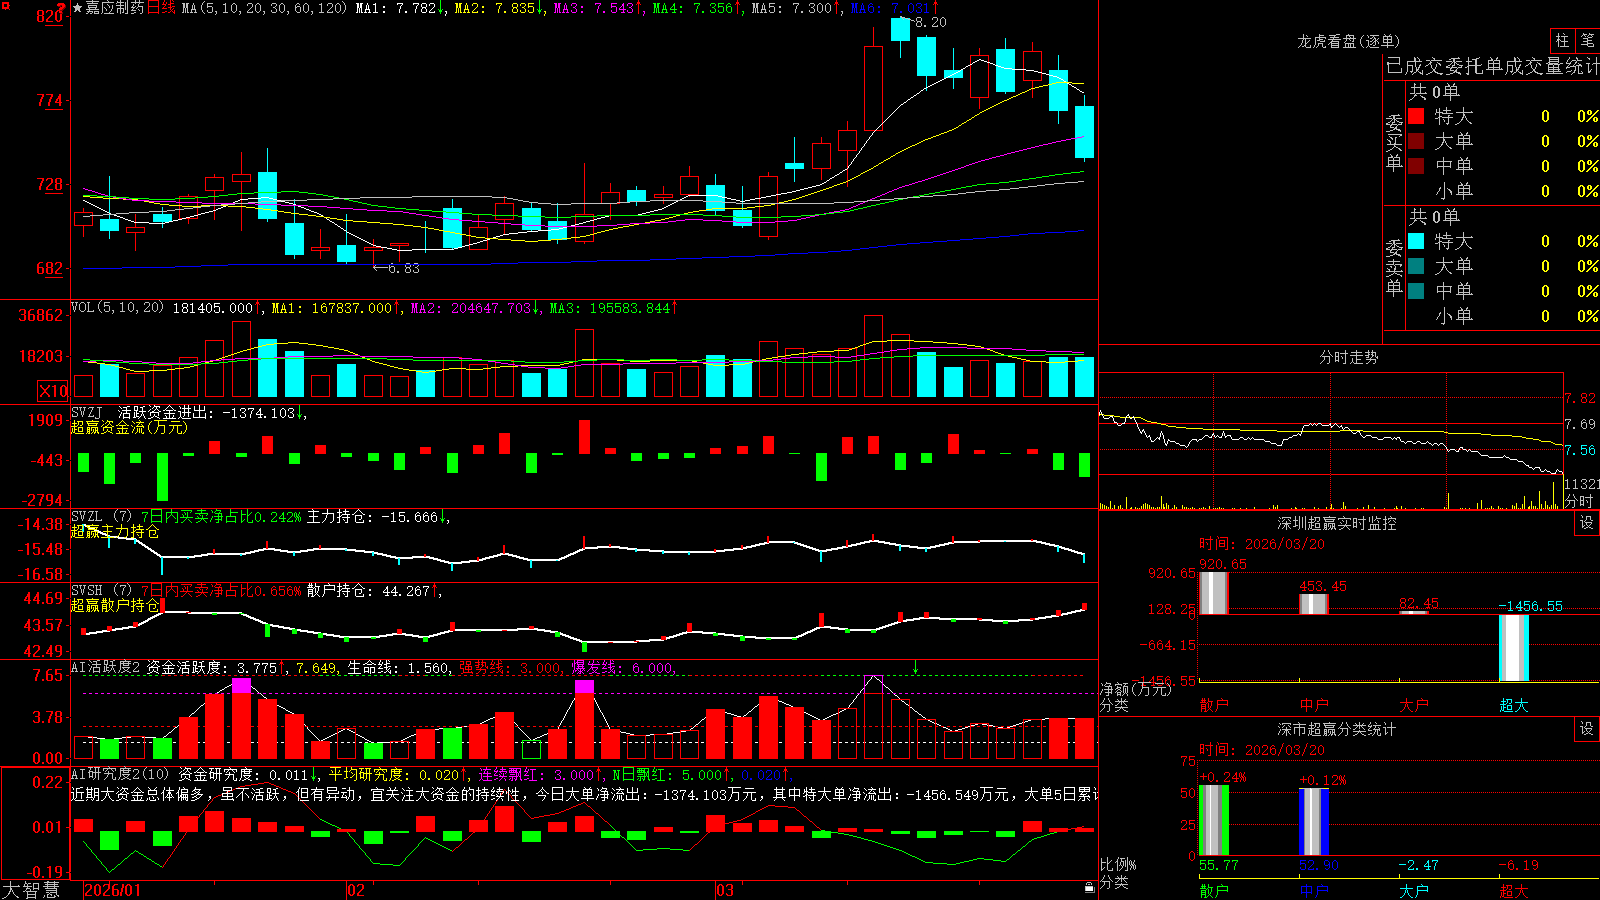Click the SVZL (7) indicator label
The height and width of the screenshot is (900, 1600).
[x=101, y=516]
